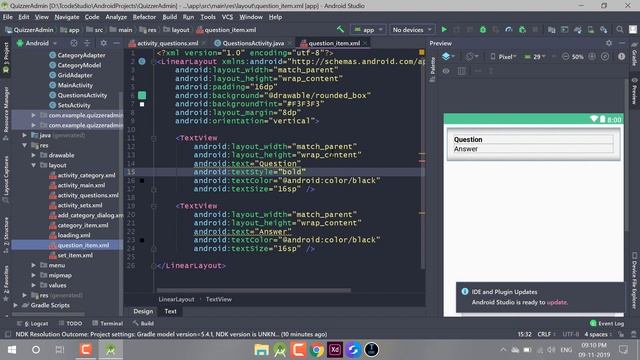Open File Explorer from the taskbar
The height and width of the screenshot is (360, 640).
pyautogui.click(x=261, y=350)
